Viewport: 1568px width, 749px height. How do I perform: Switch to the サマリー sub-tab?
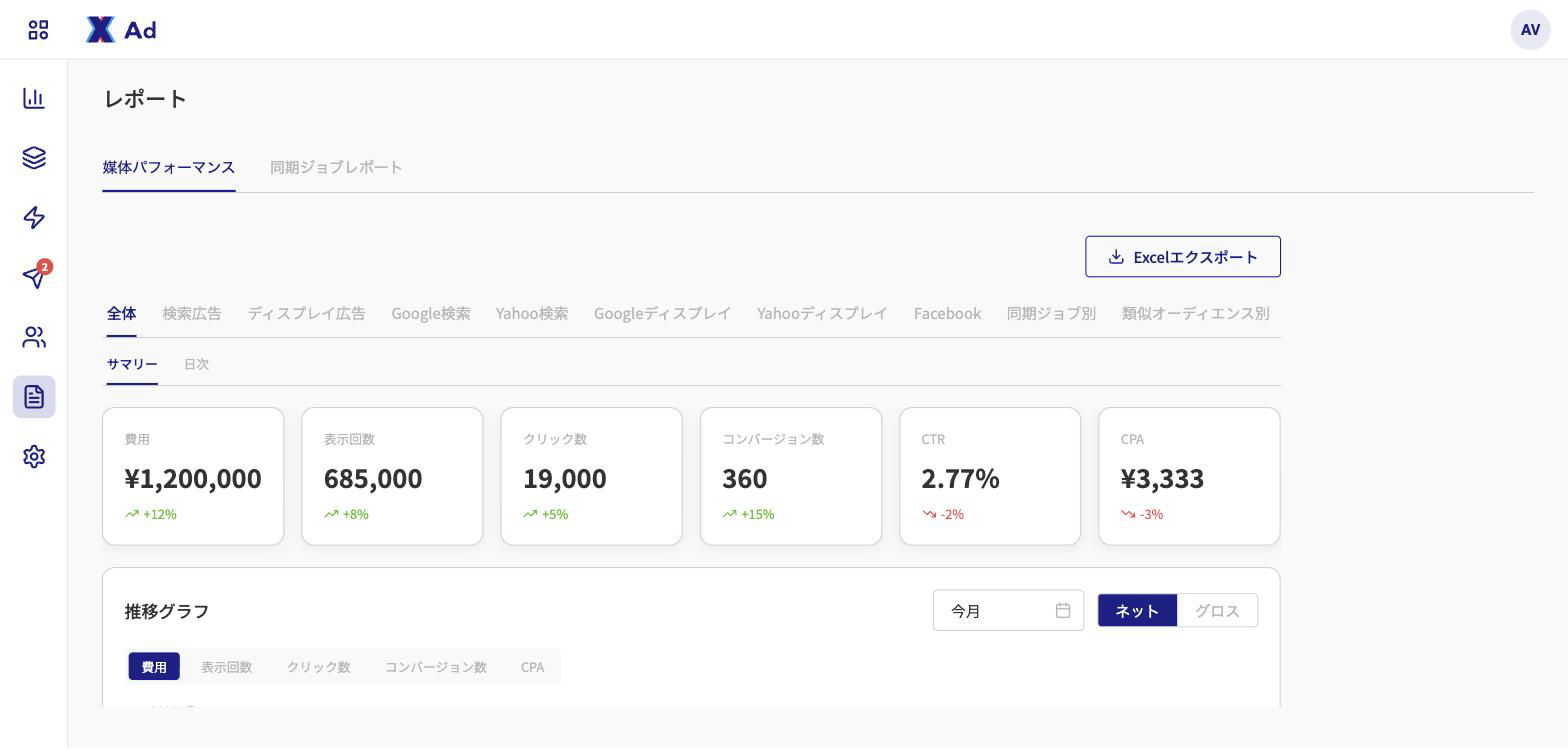pos(132,364)
